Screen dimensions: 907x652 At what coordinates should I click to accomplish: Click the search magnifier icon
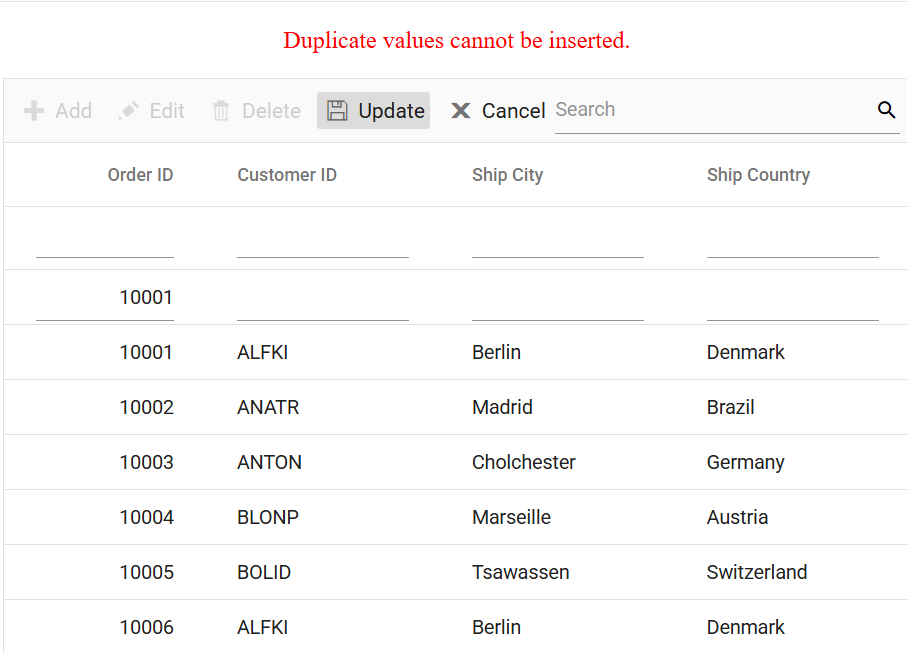tap(886, 109)
